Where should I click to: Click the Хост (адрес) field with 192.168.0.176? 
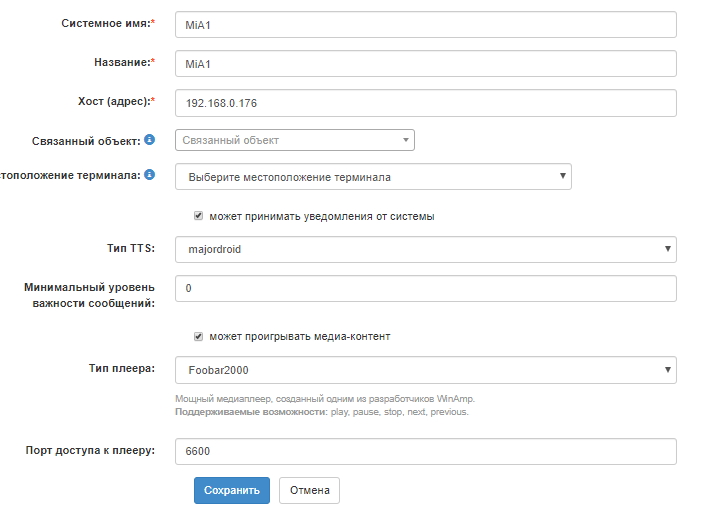coord(425,103)
